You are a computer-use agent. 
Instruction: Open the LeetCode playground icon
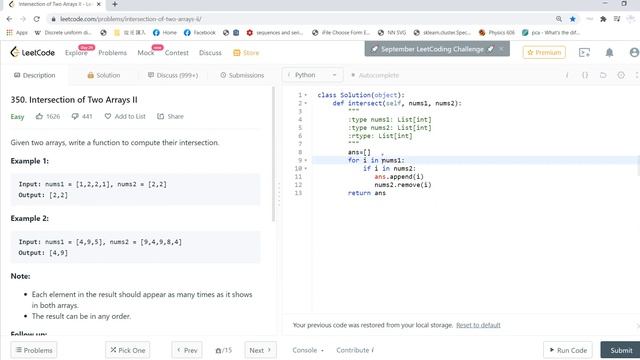point(584,53)
